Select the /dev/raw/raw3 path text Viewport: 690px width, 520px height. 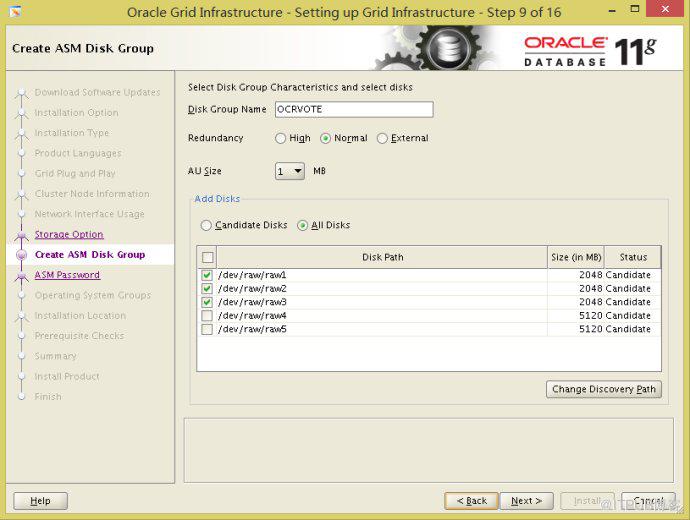[x=252, y=303]
